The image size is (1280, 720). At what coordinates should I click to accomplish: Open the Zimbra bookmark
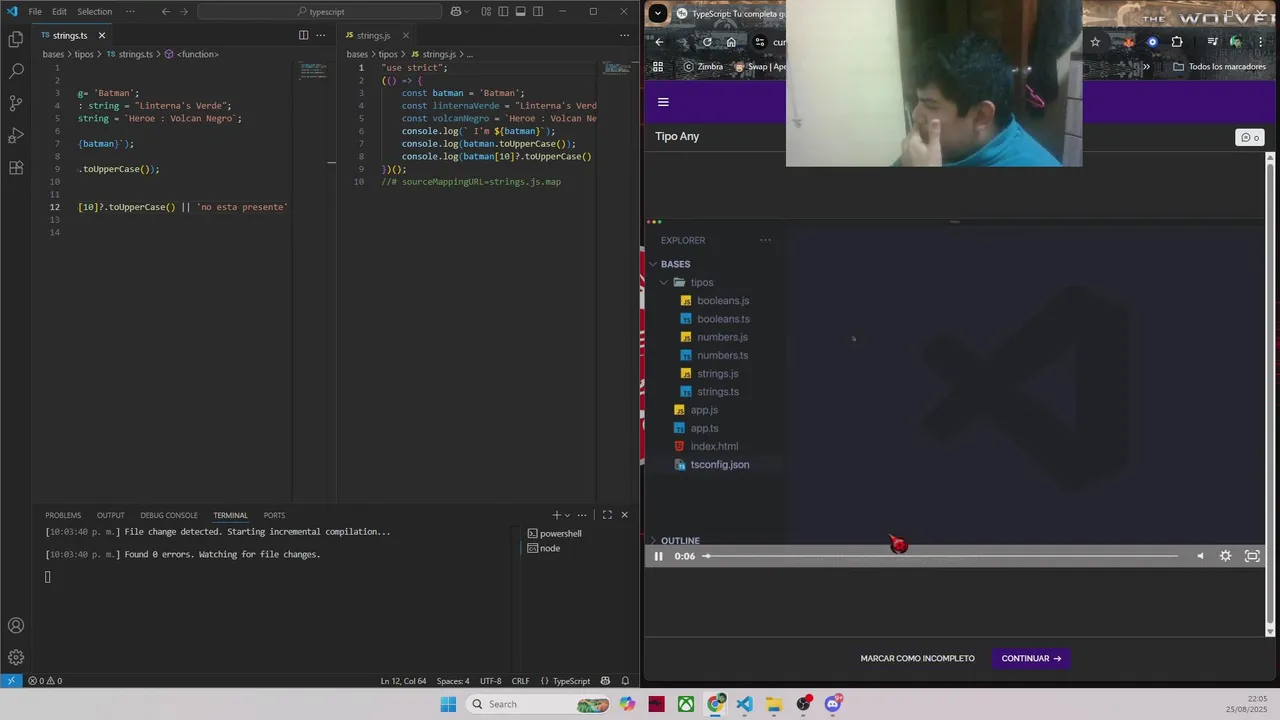tap(703, 67)
